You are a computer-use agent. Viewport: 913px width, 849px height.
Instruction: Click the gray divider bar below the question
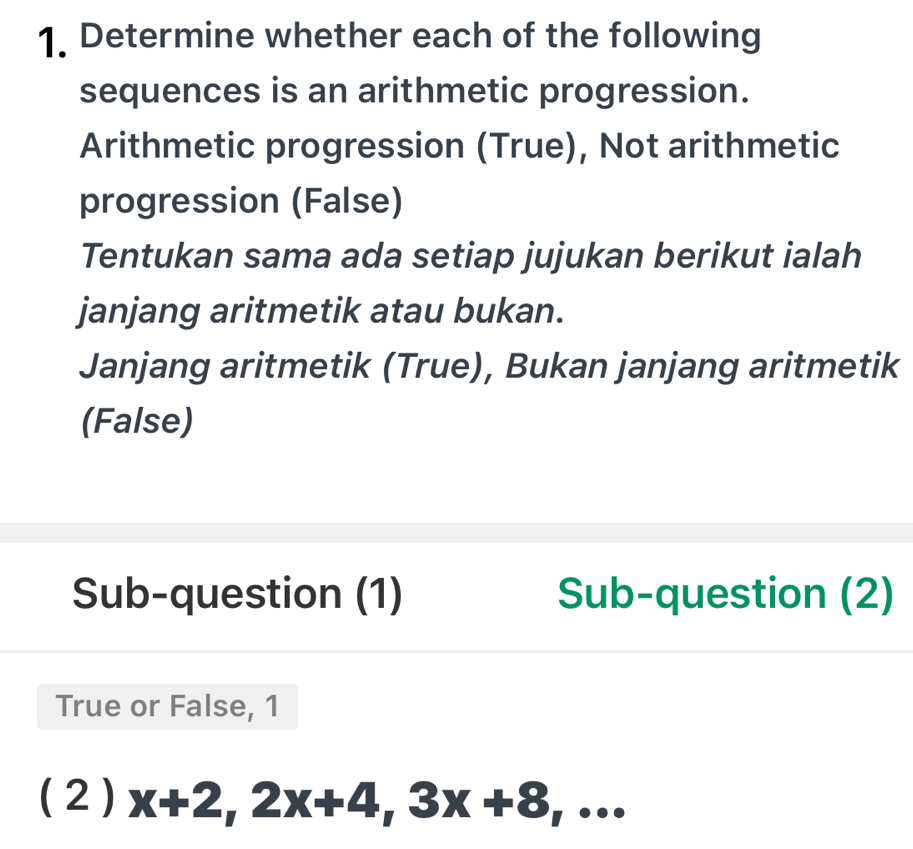click(456, 532)
